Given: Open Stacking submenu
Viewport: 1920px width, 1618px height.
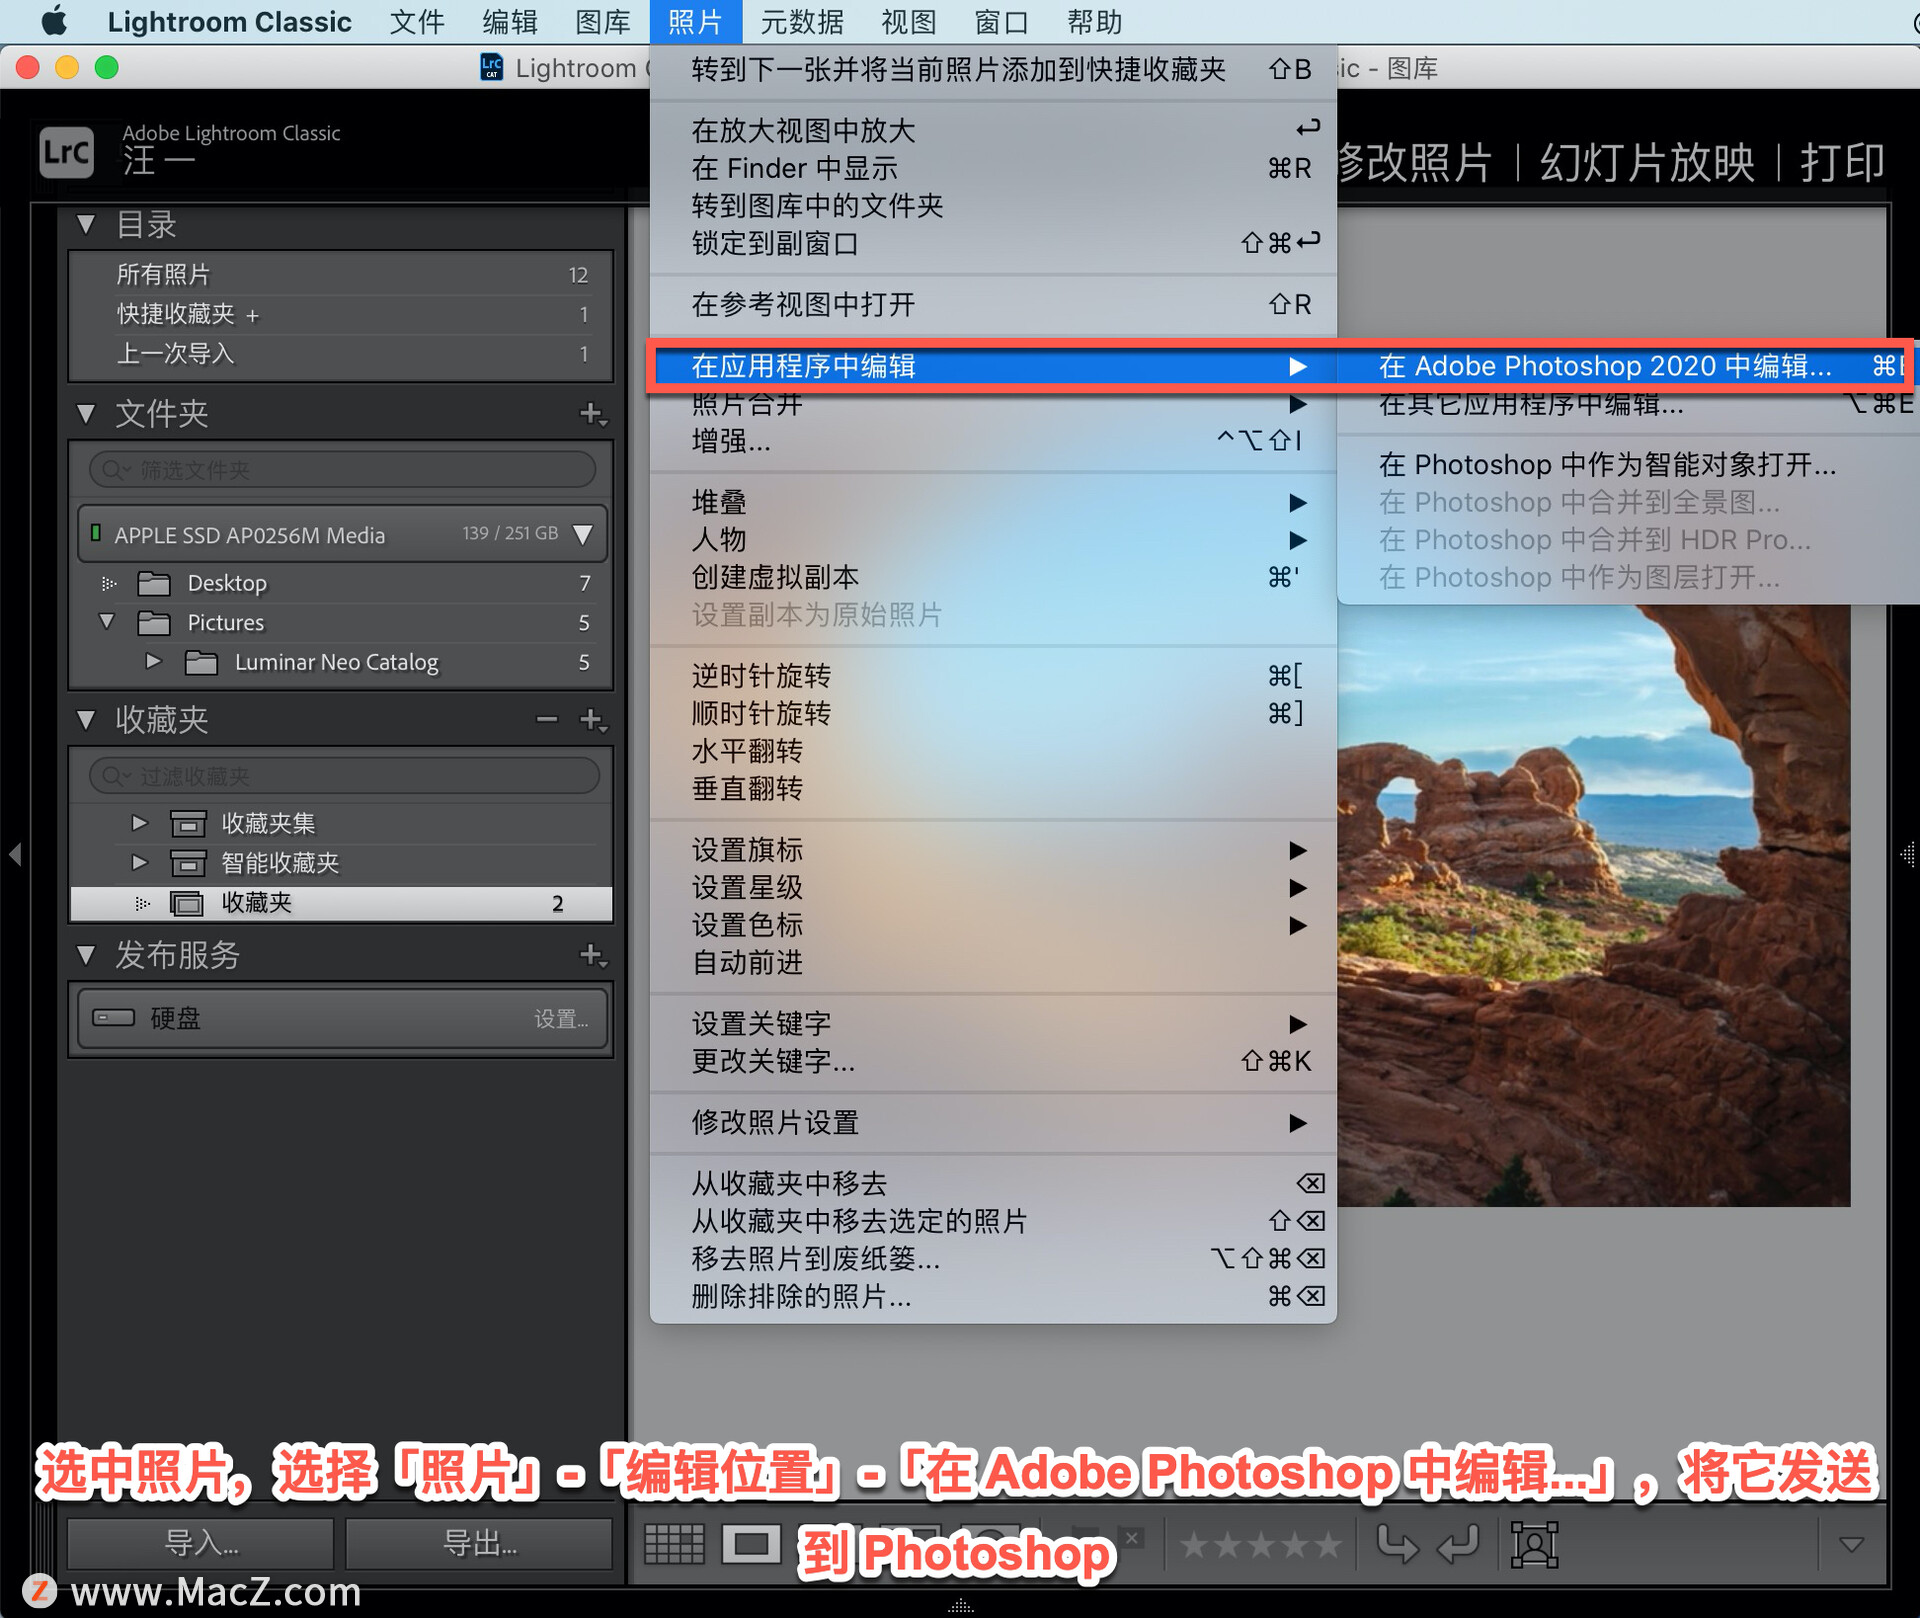Looking at the screenshot, I should 993,502.
